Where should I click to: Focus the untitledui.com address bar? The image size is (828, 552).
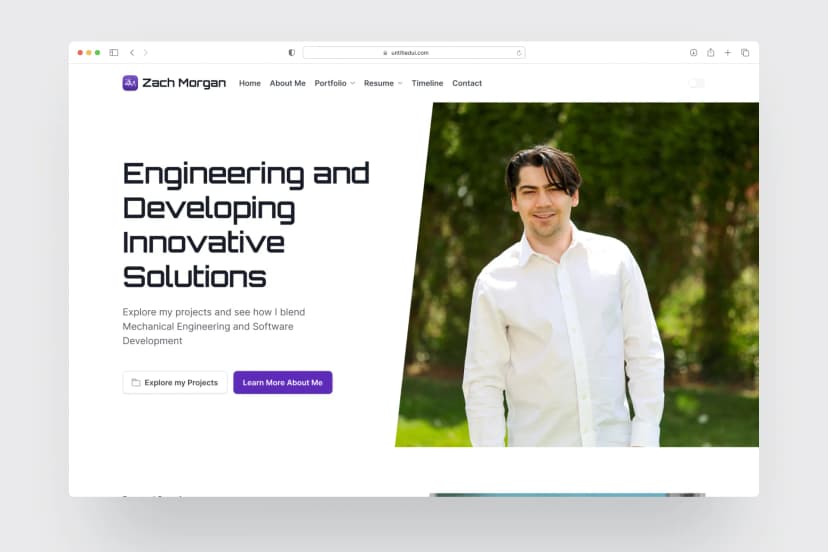pos(414,53)
